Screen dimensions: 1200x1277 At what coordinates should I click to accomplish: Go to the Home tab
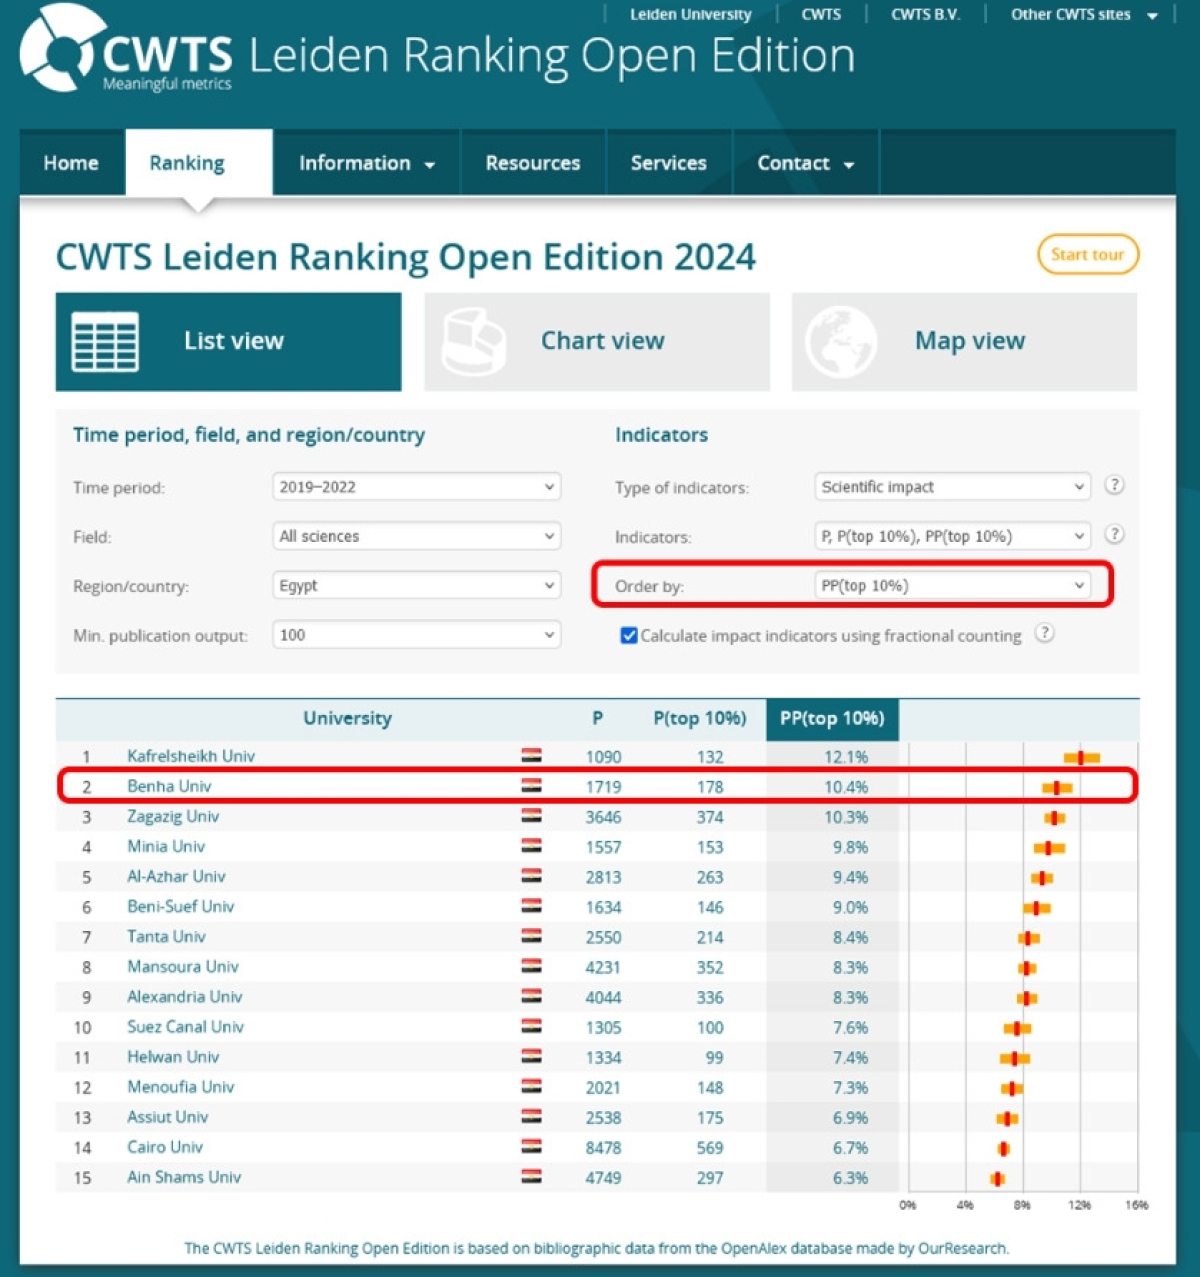pos(71,163)
